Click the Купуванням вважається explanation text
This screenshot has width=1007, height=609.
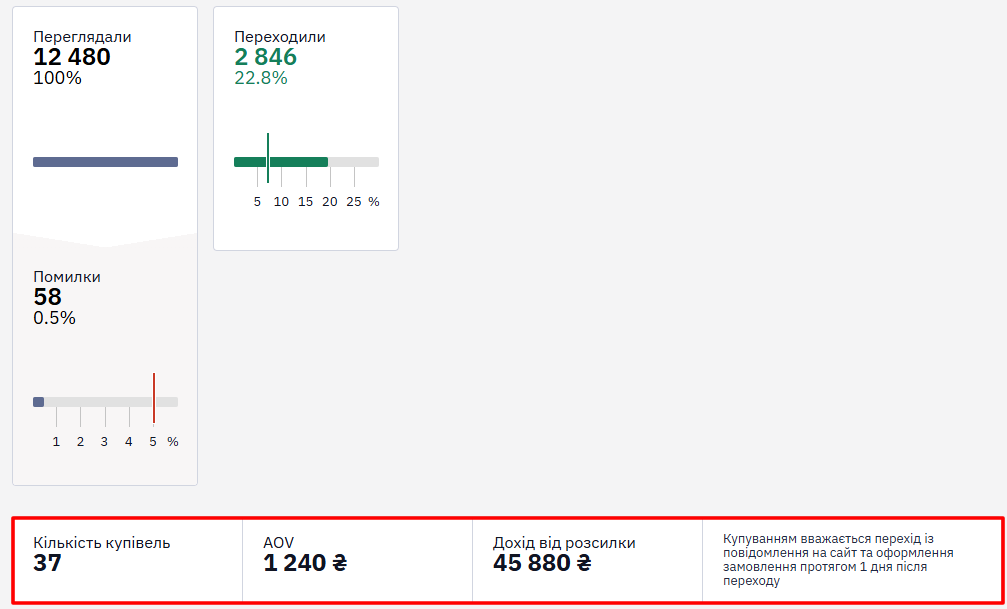838,560
